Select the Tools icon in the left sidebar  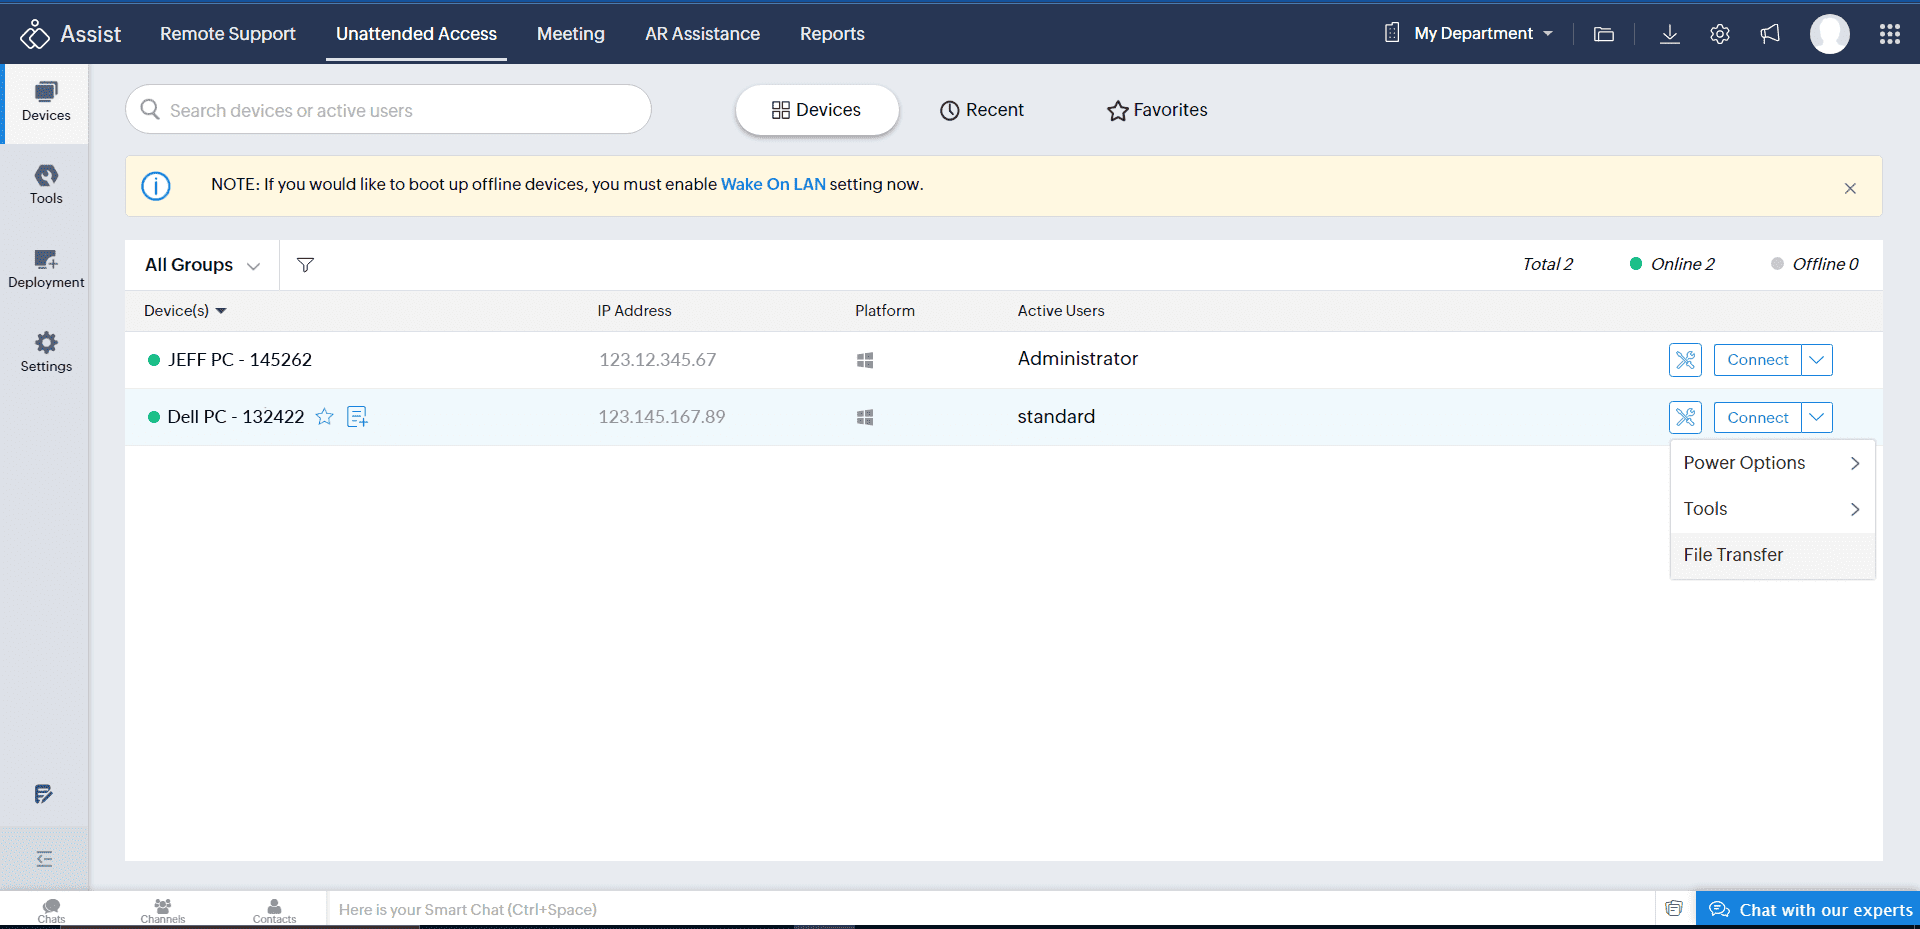click(x=46, y=184)
